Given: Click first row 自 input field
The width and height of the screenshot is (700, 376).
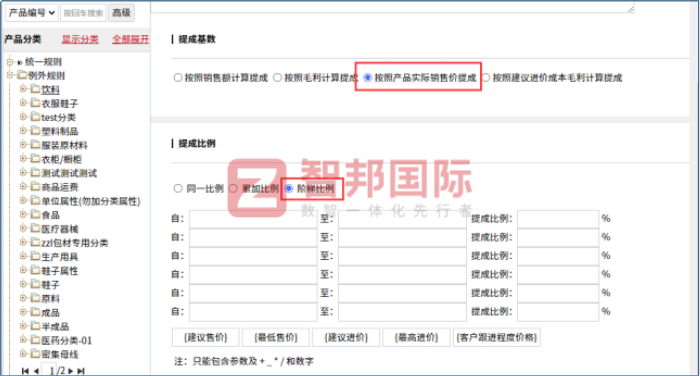Looking at the screenshot, I should 253,219.
